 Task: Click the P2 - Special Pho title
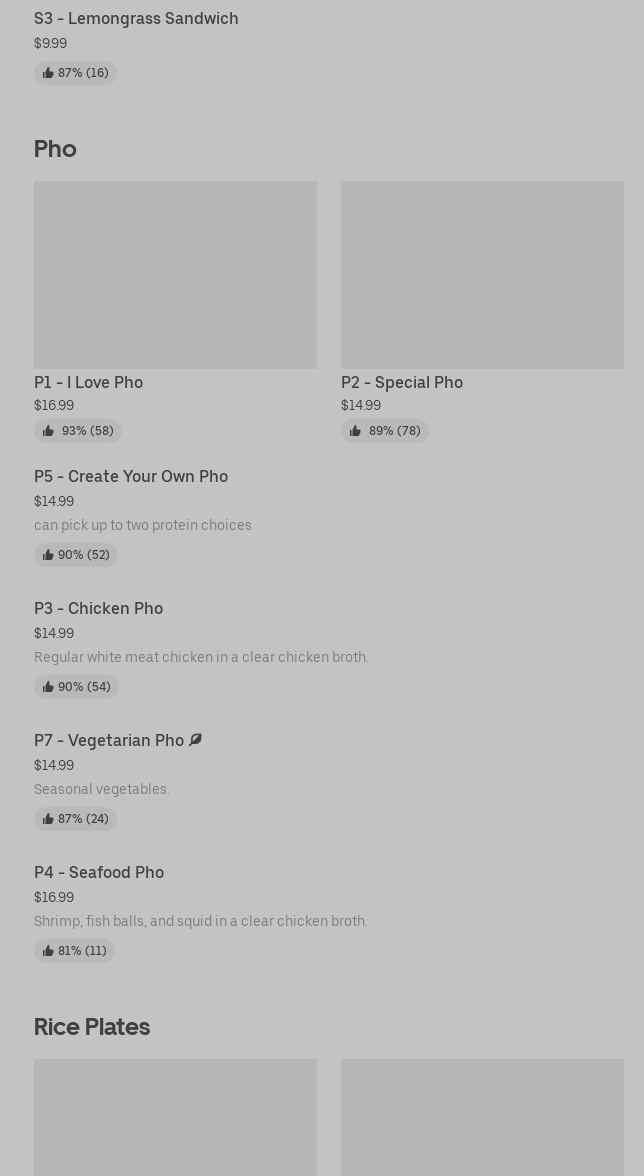click(402, 382)
